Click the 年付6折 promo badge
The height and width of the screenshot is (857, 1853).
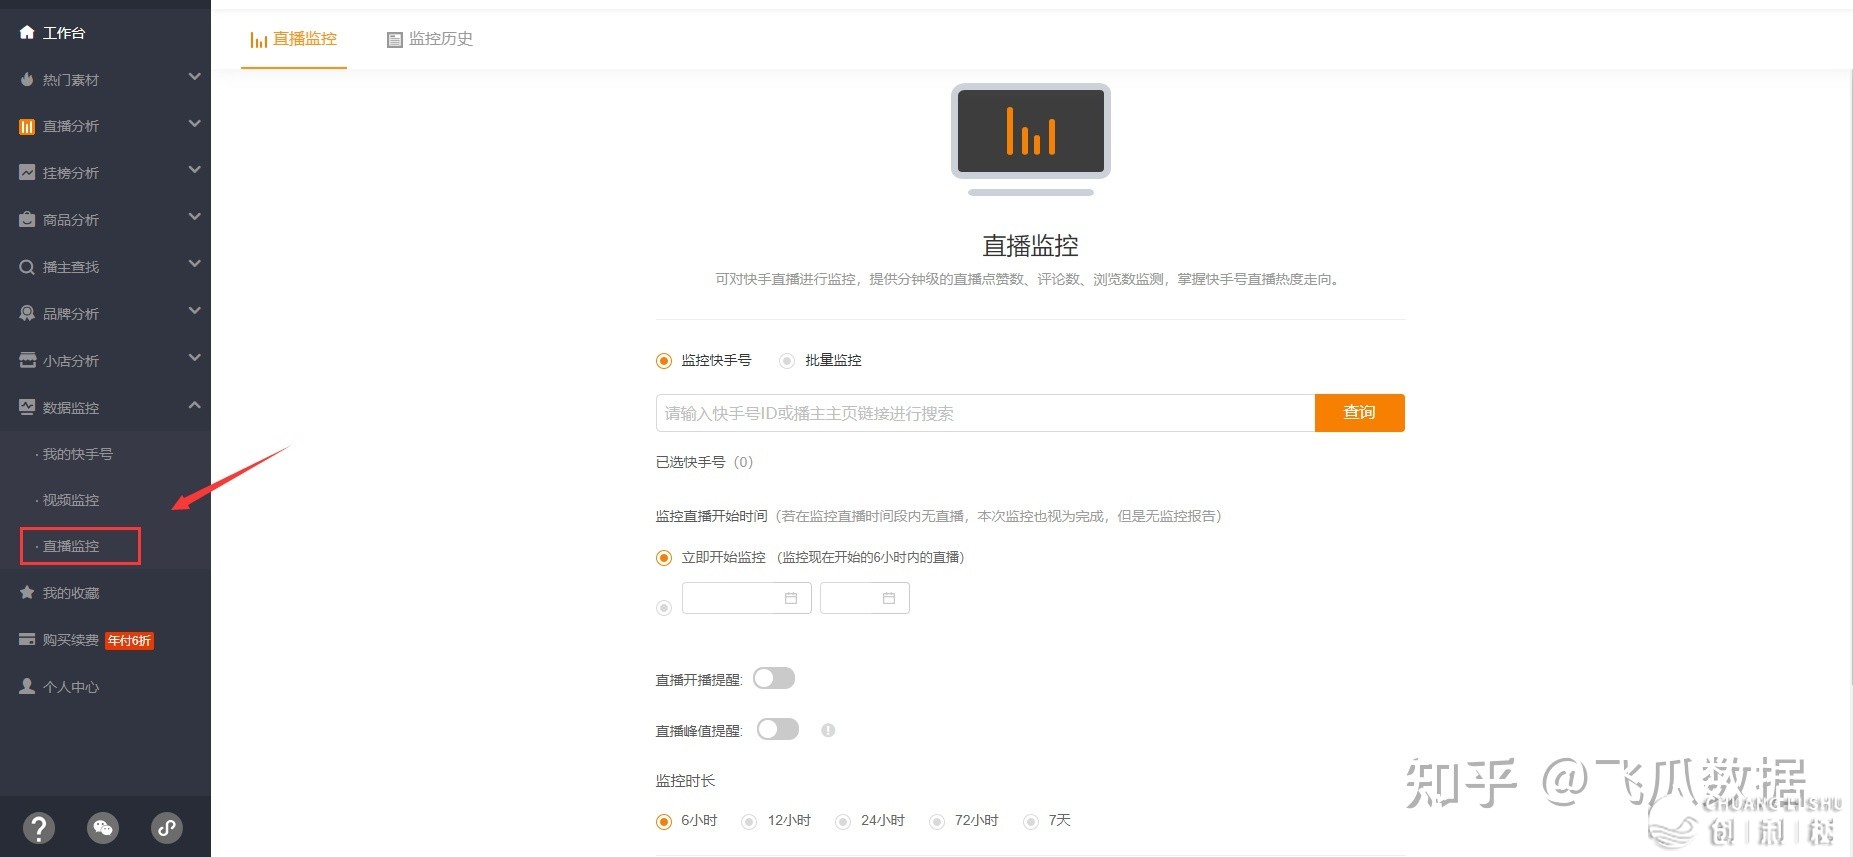130,641
